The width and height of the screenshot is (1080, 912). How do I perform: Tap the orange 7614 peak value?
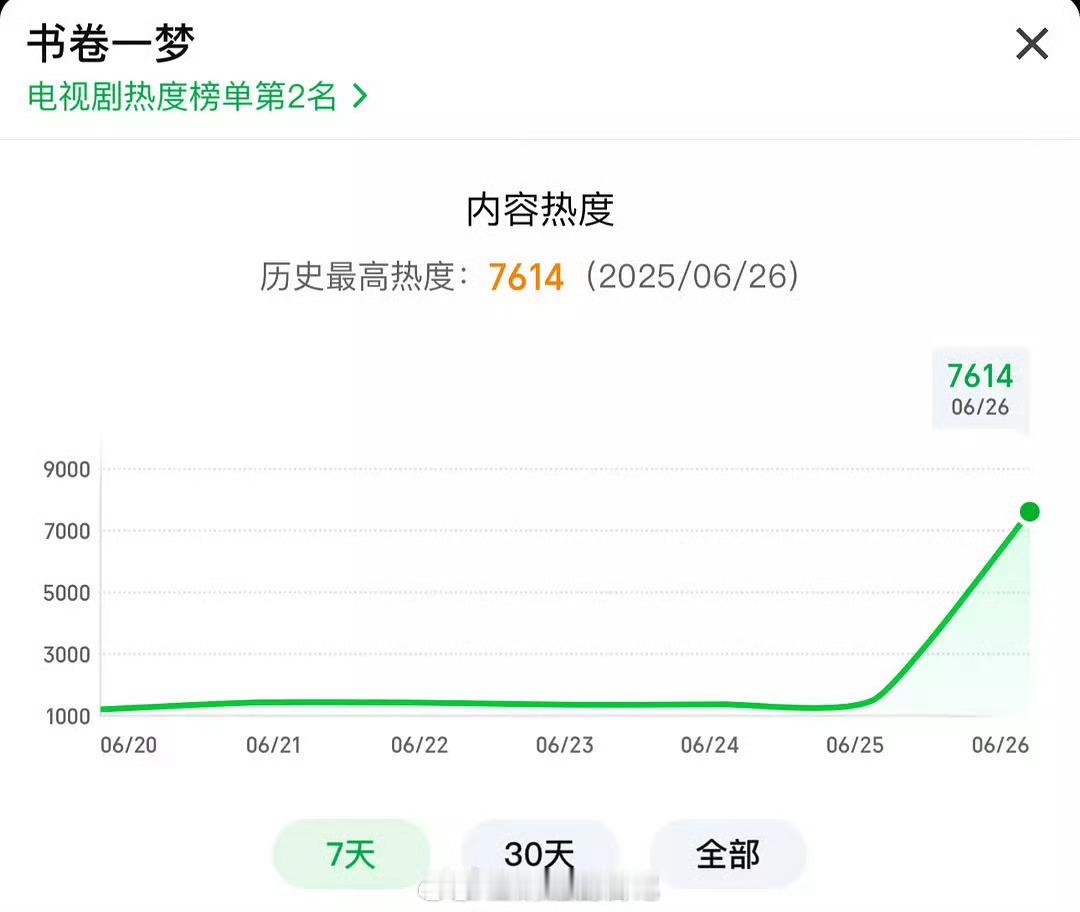[526, 277]
